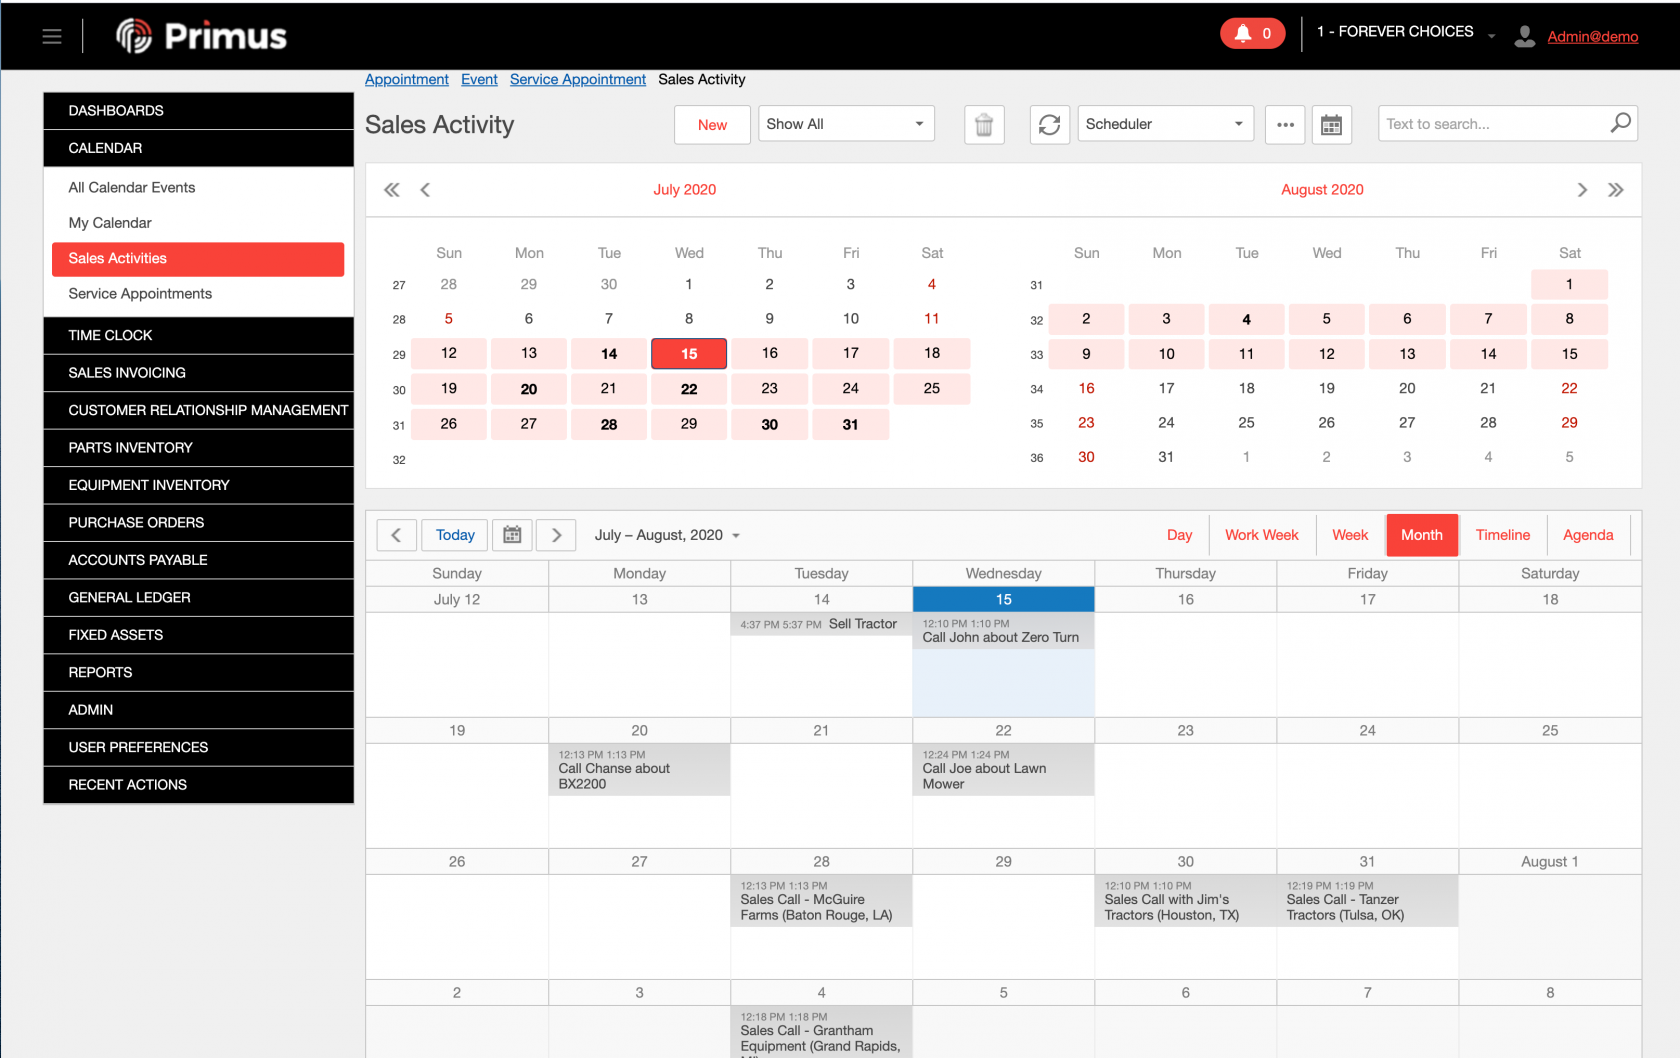The image size is (1680, 1058).
Task: Click the scheduler previous arrow button
Action: click(396, 535)
